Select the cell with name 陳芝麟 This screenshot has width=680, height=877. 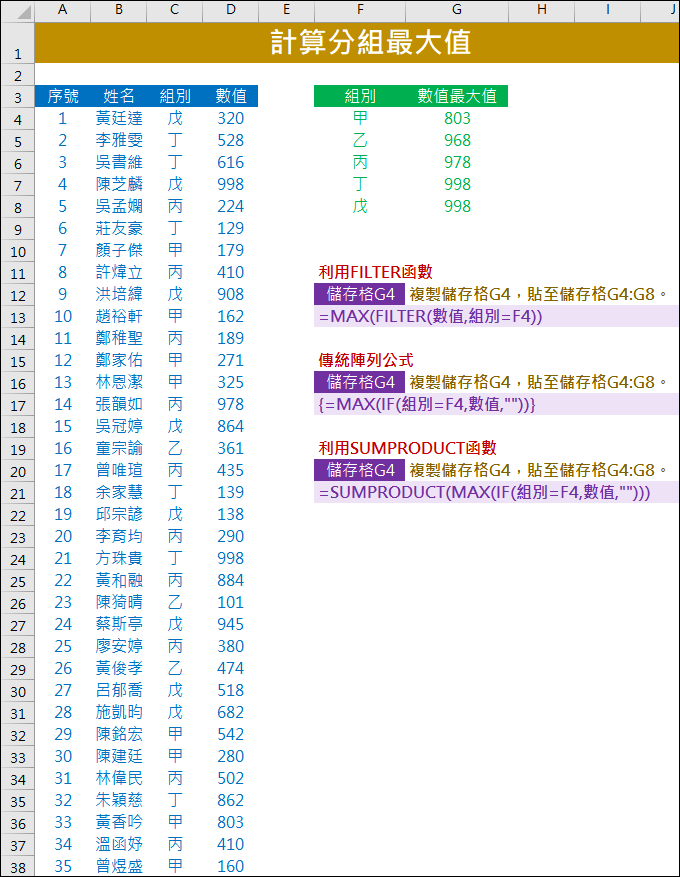(119, 184)
